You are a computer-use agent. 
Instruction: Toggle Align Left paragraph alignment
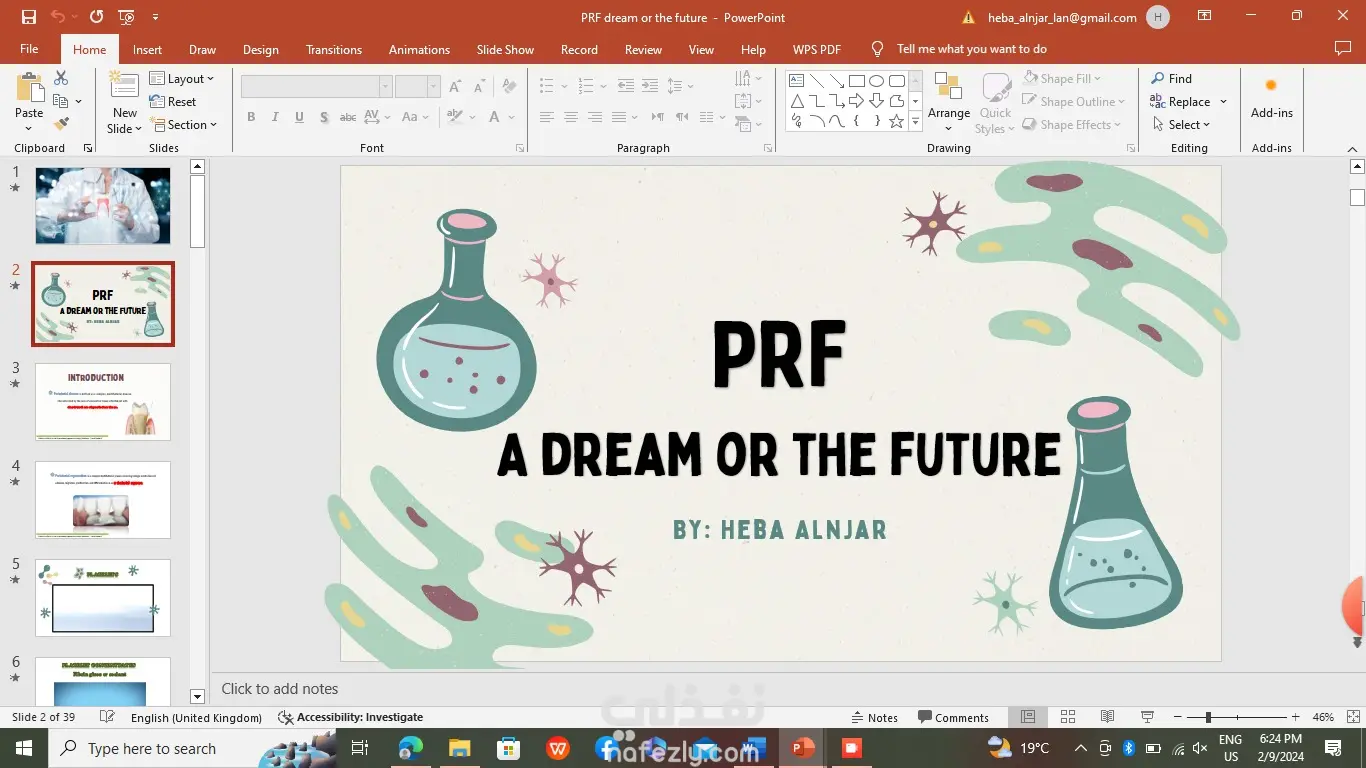[x=546, y=117]
